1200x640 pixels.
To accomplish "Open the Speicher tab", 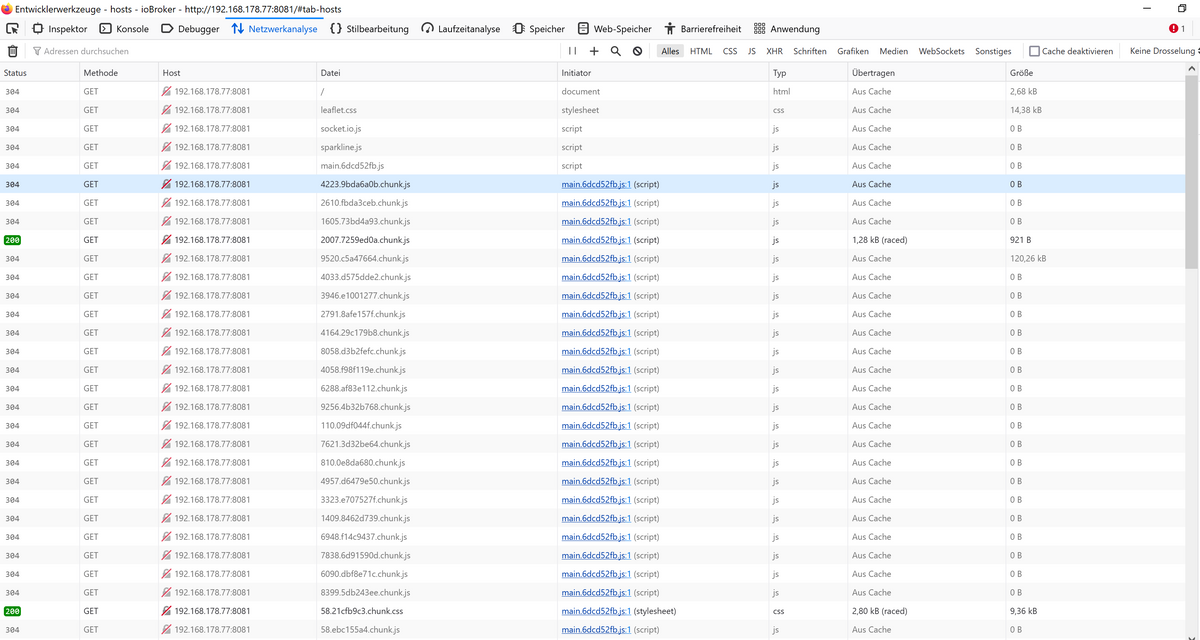I will tap(538, 29).
